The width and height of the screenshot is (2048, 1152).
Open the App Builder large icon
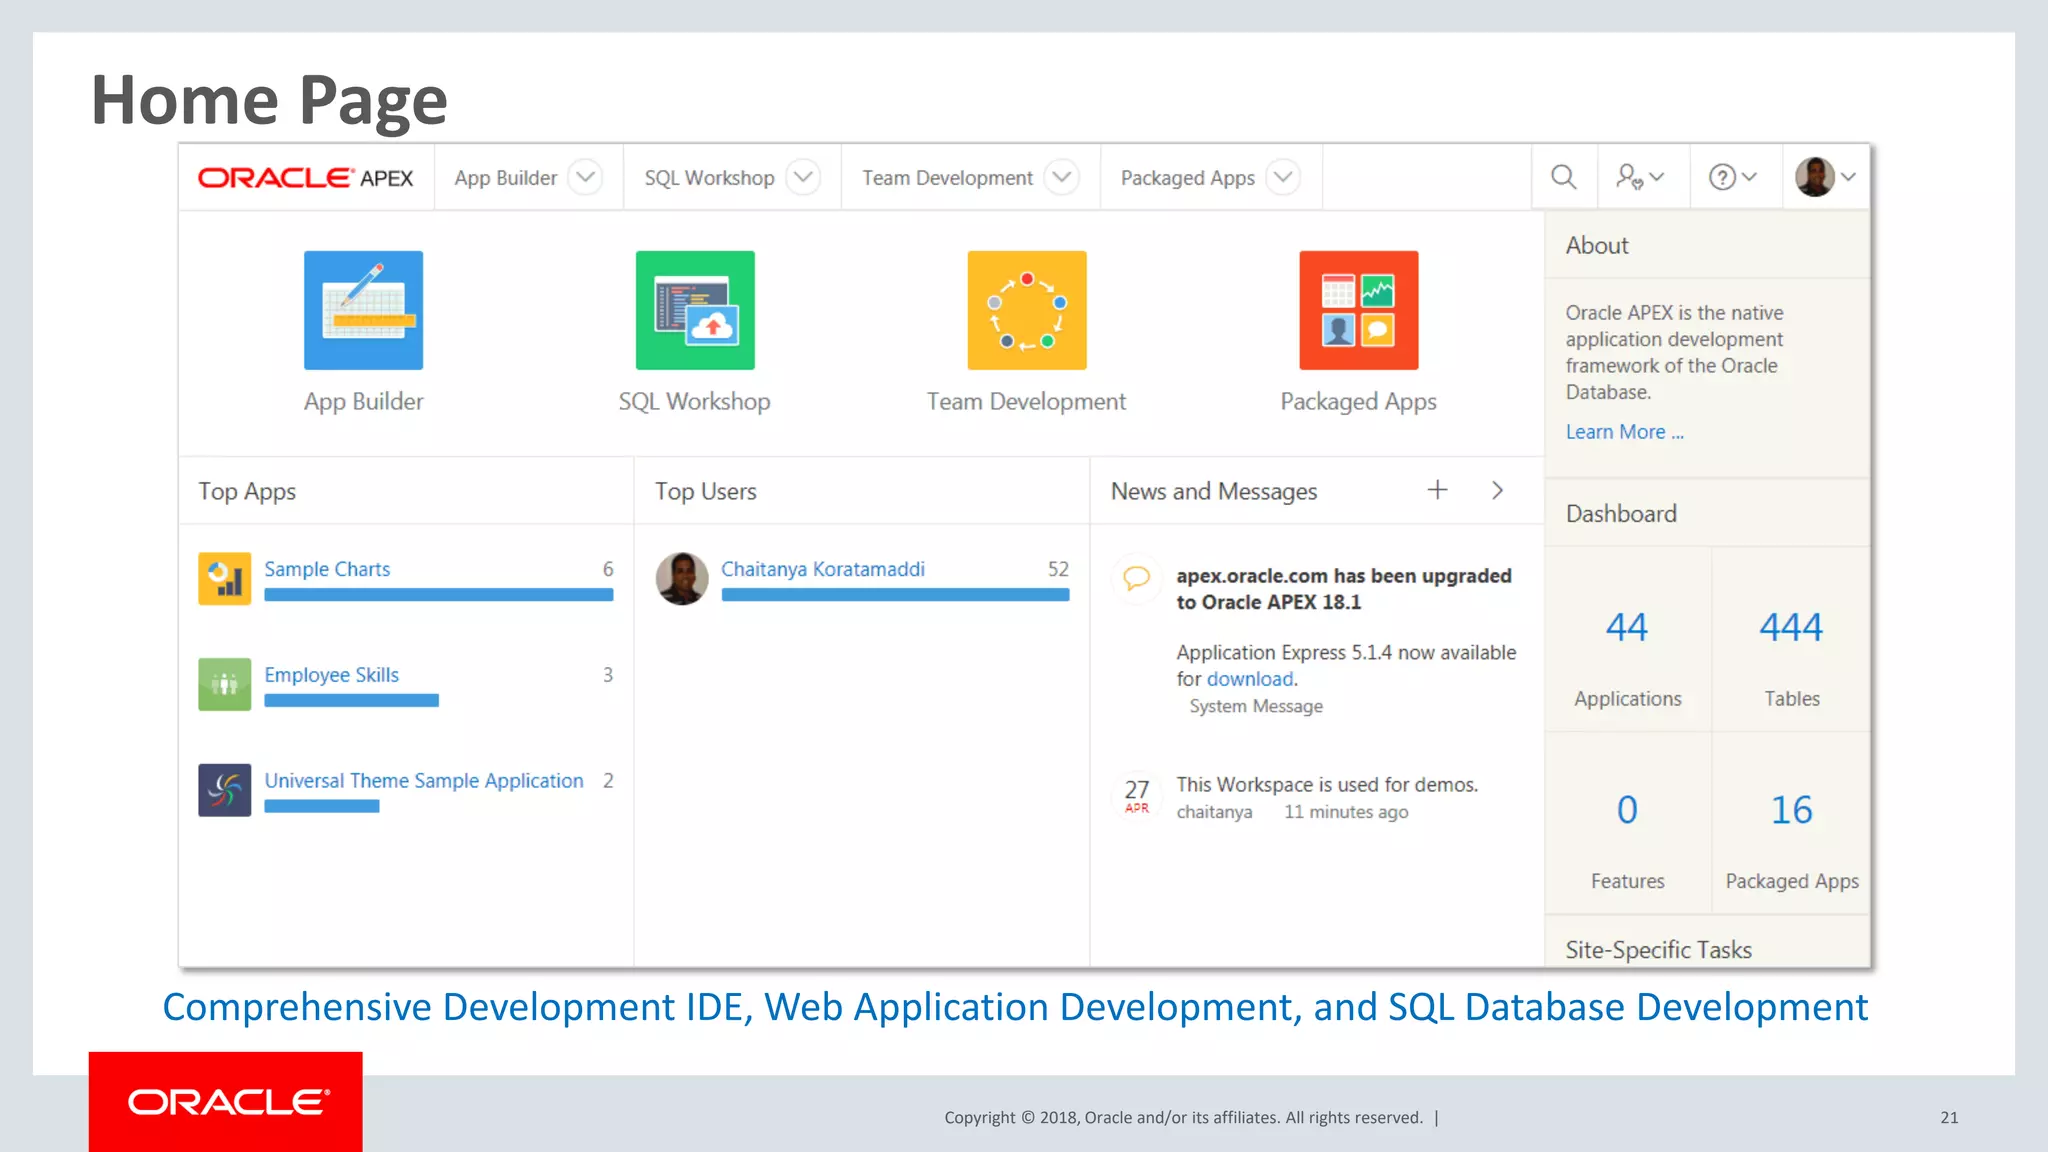click(x=363, y=310)
